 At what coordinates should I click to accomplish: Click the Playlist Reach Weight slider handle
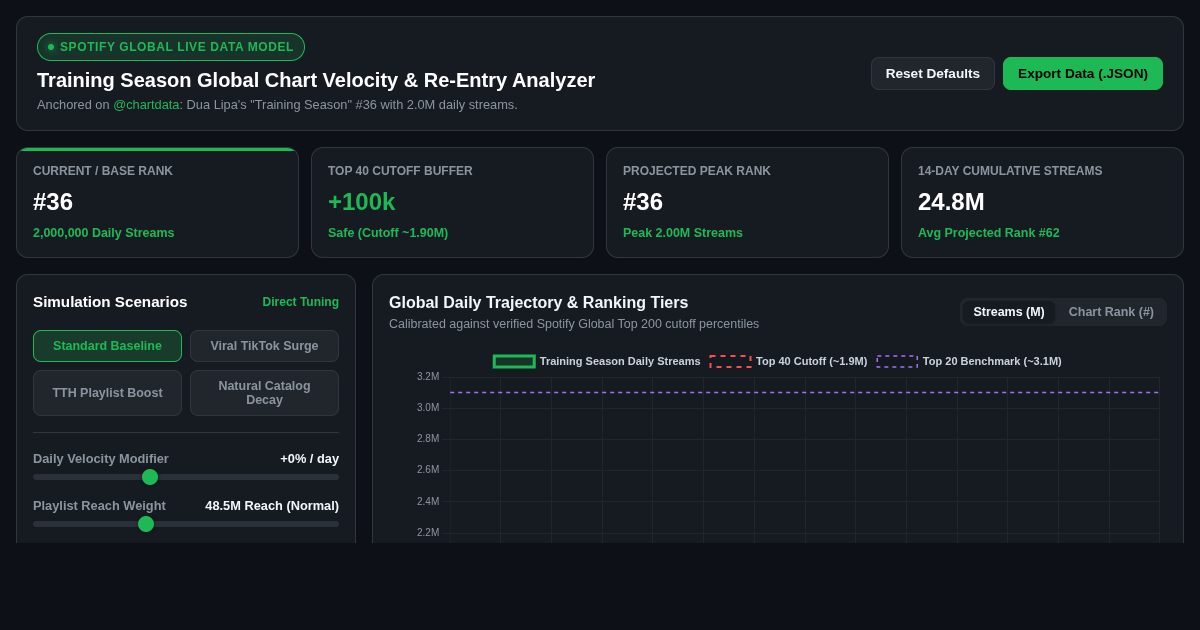[x=146, y=524]
